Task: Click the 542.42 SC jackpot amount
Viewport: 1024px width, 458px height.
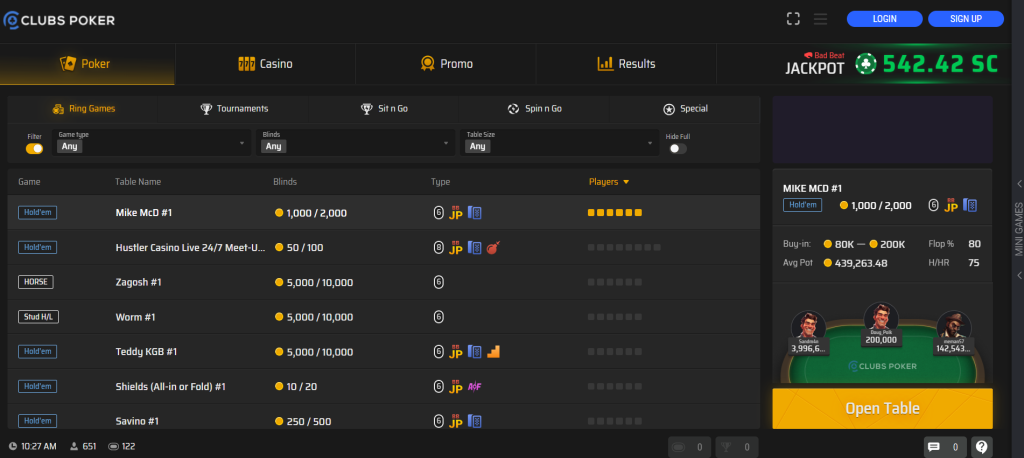Action: 940,63
